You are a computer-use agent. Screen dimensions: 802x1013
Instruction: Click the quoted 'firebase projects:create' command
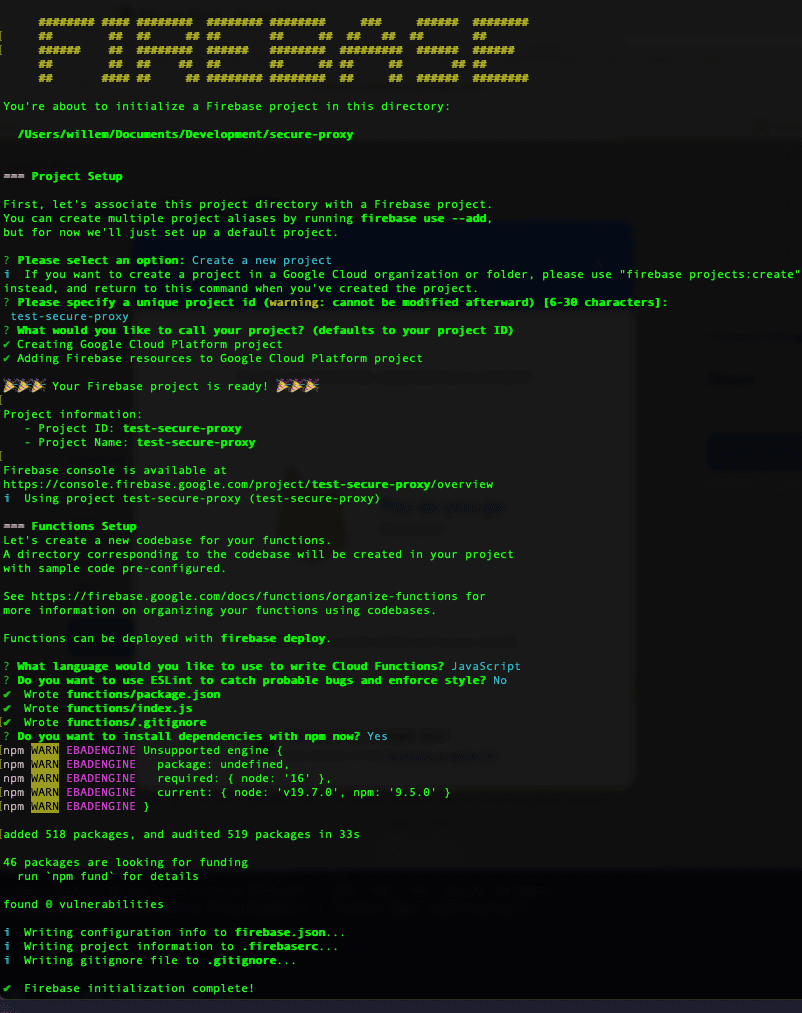[x=710, y=275]
